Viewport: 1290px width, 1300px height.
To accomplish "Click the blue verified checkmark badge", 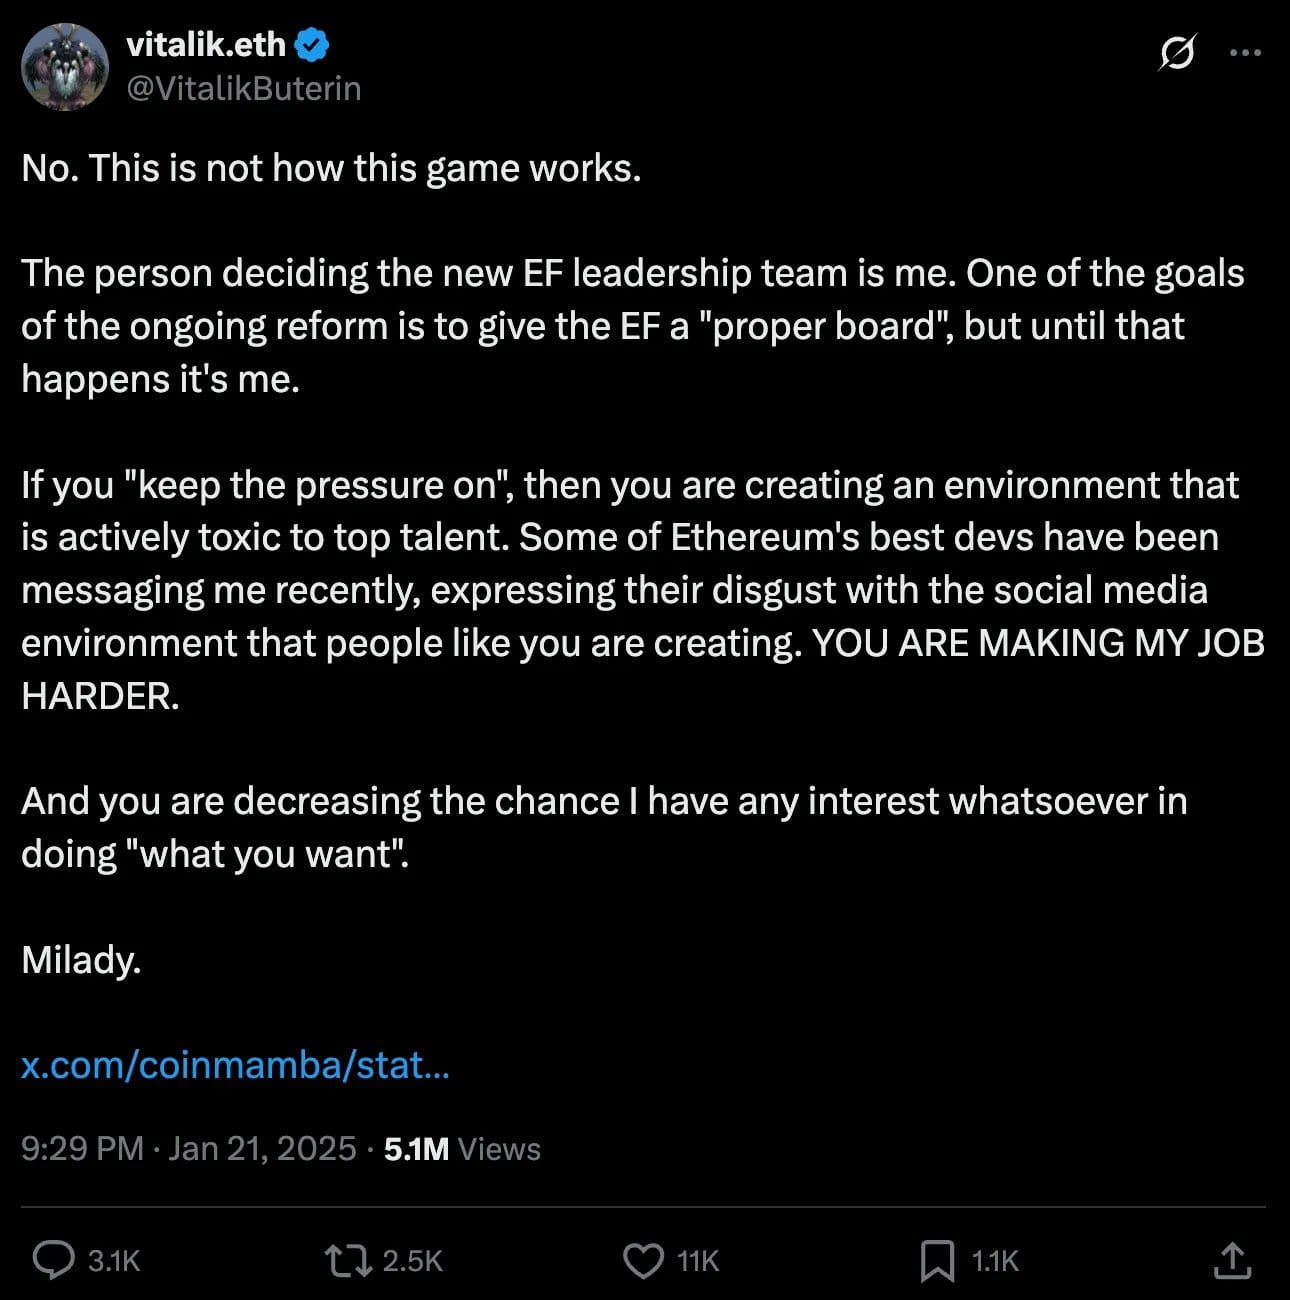I will click(312, 45).
